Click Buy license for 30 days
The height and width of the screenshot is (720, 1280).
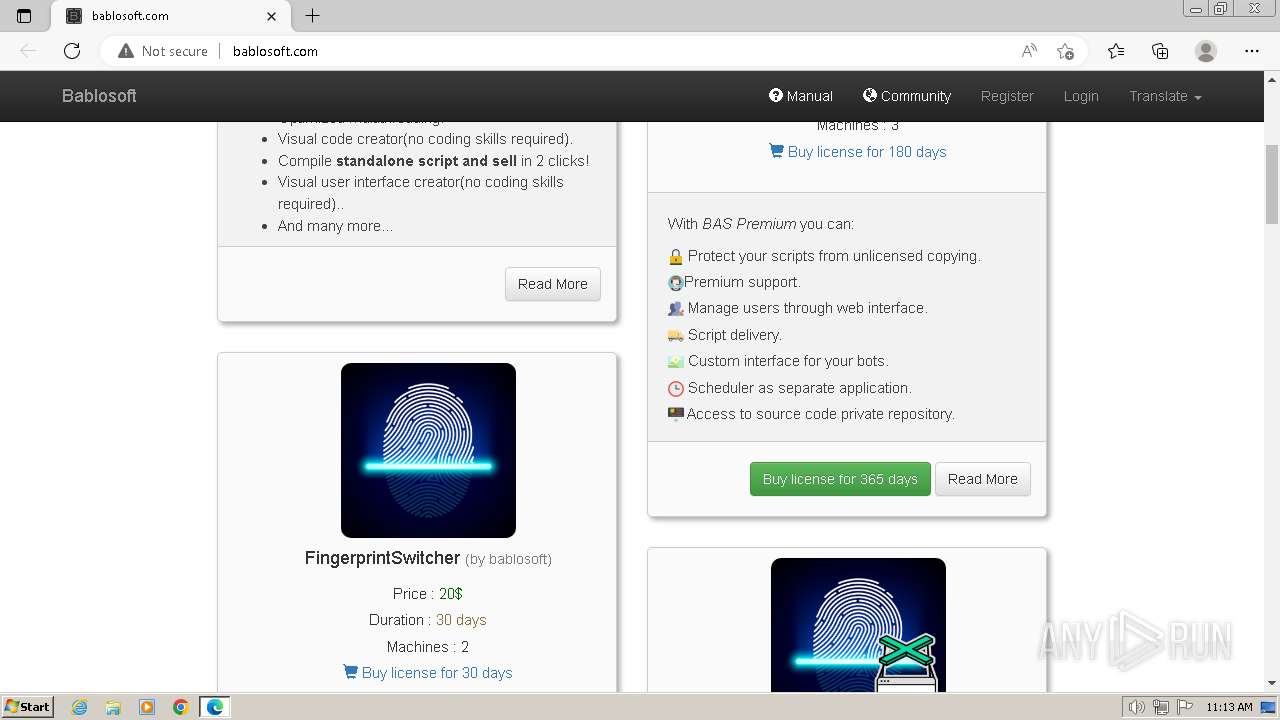428,673
